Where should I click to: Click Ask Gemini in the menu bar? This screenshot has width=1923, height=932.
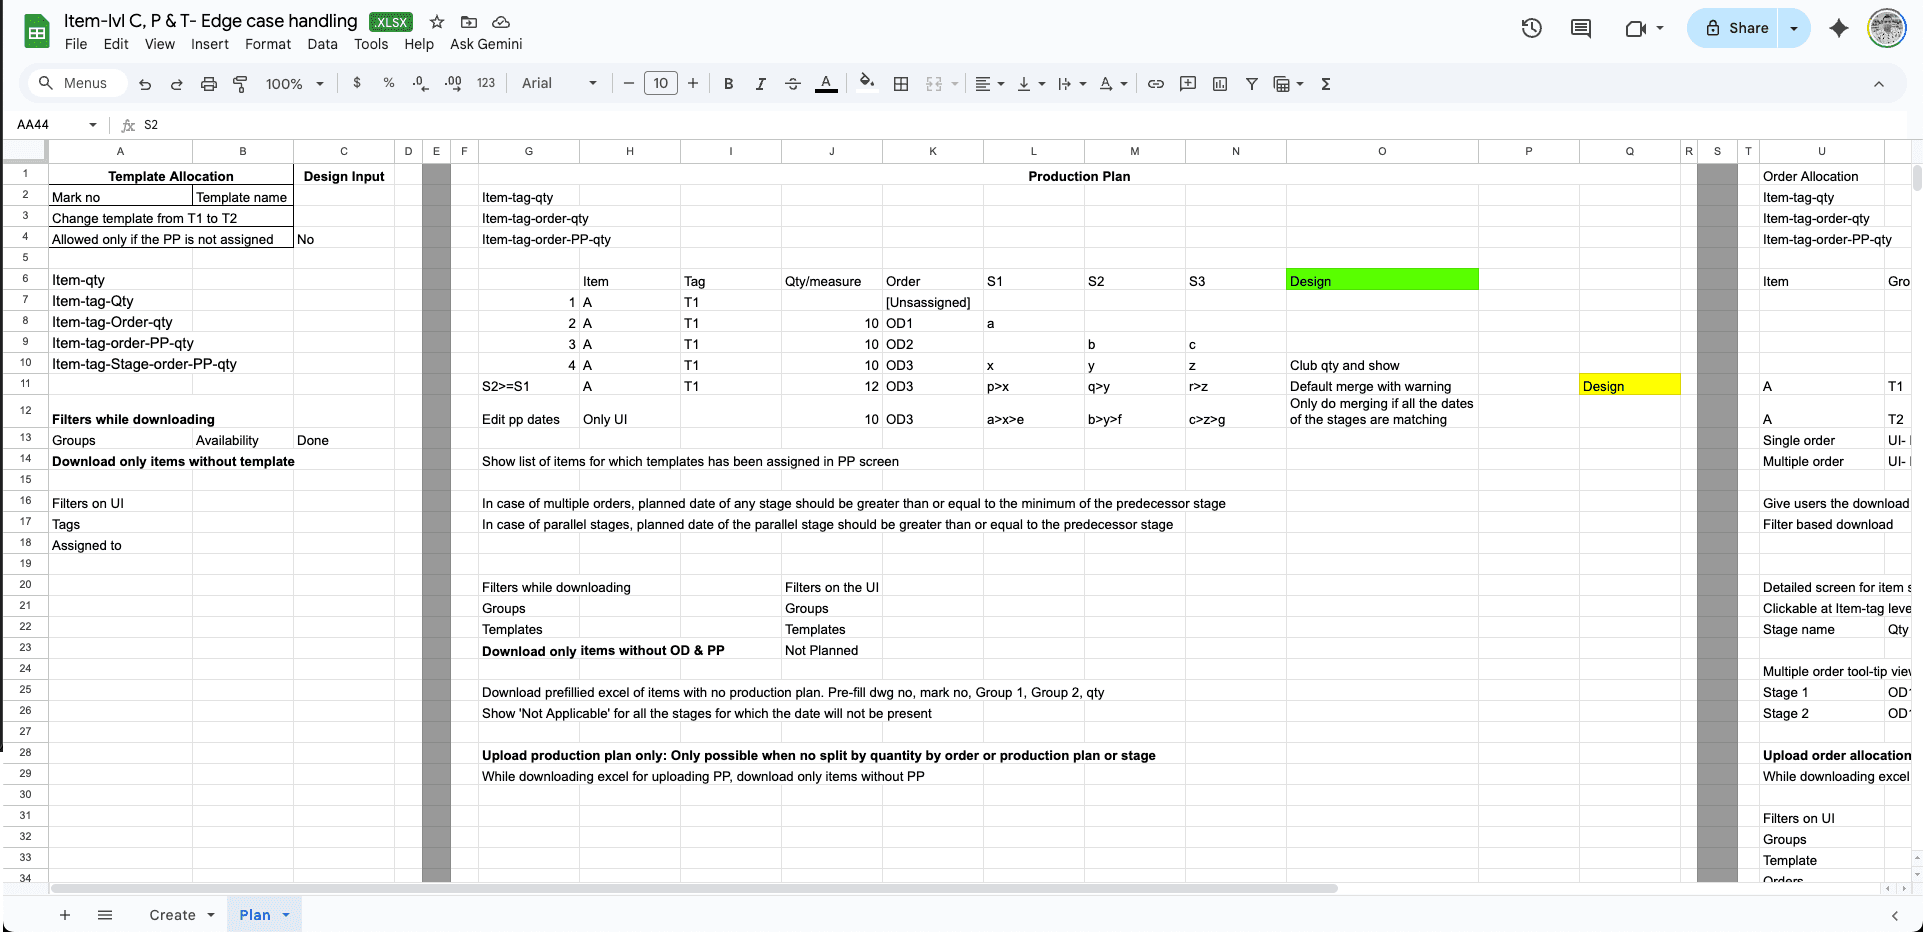tap(486, 44)
